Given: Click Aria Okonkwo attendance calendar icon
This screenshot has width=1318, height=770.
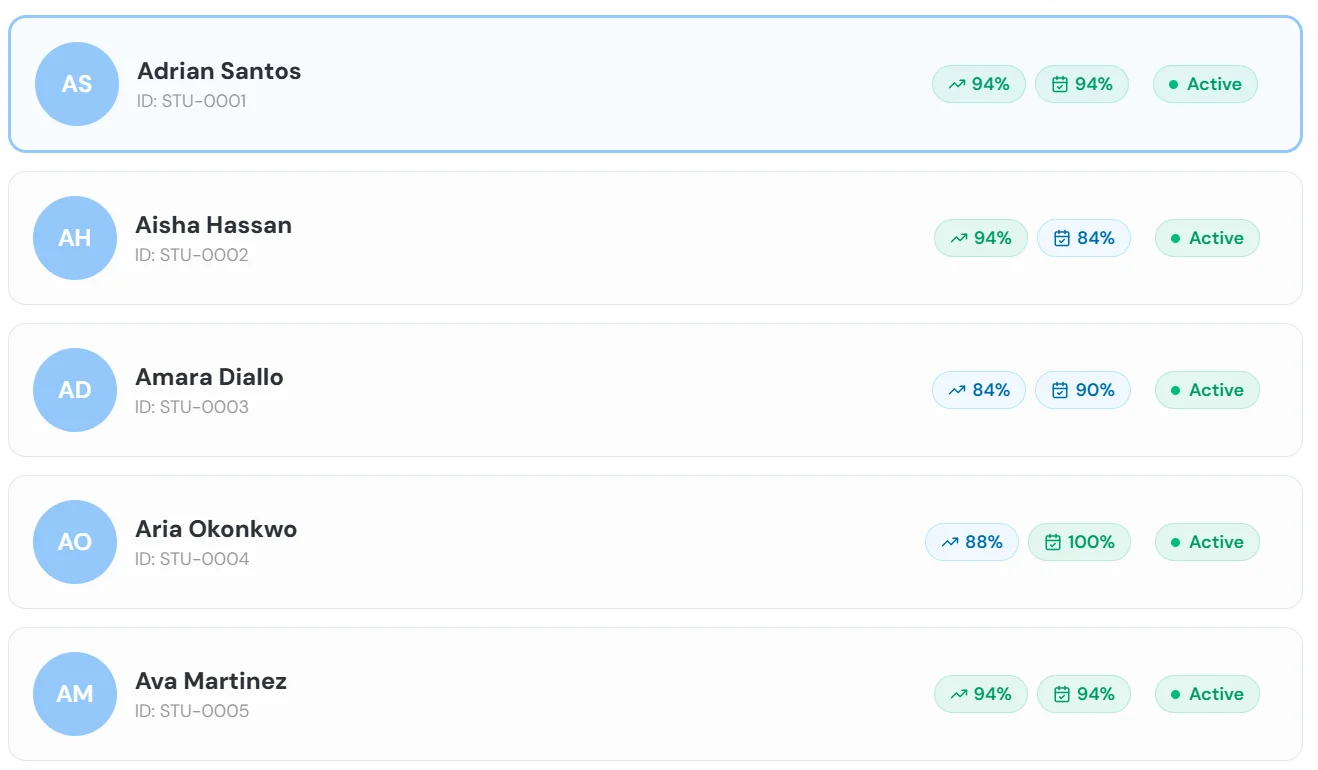Looking at the screenshot, I should tap(1053, 543).
